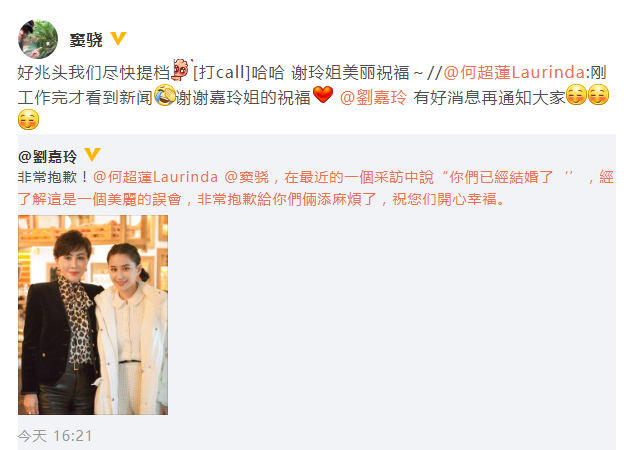Click the laughing-crying emoji after 新闻
The image size is (629, 450).
coord(165,95)
